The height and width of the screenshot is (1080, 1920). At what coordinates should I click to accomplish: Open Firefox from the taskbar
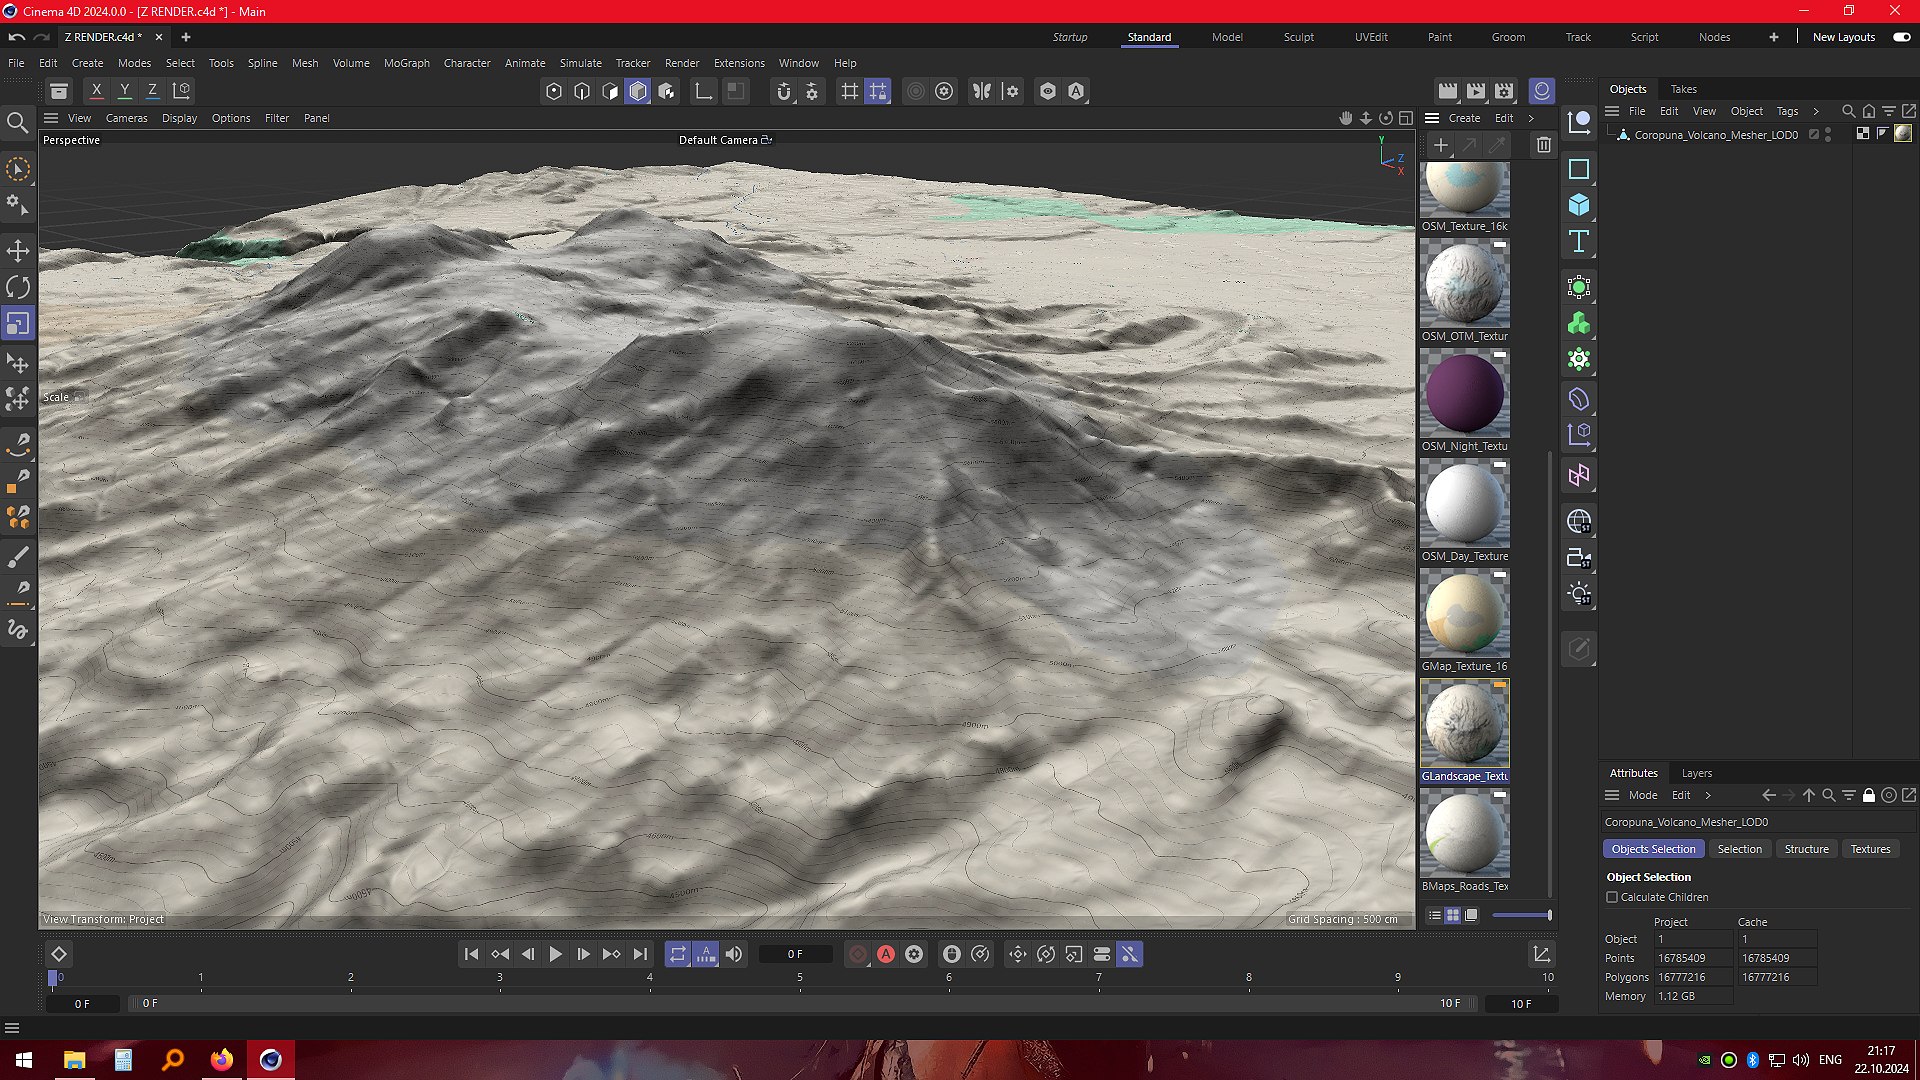tap(221, 1060)
